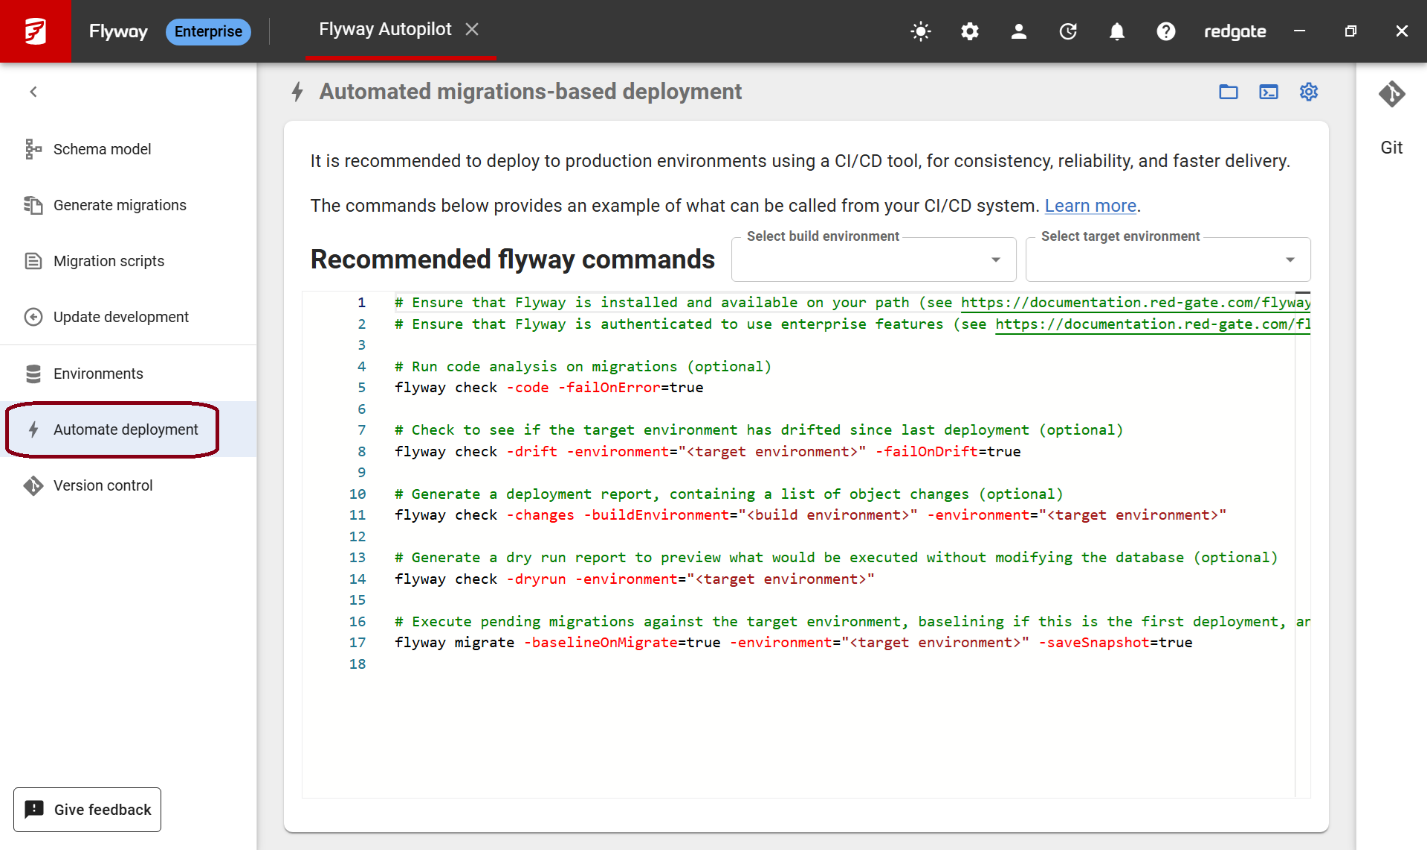This screenshot has height=850, width=1427.
Task: Open project settings blue gear icon
Action: point(1308,92)
